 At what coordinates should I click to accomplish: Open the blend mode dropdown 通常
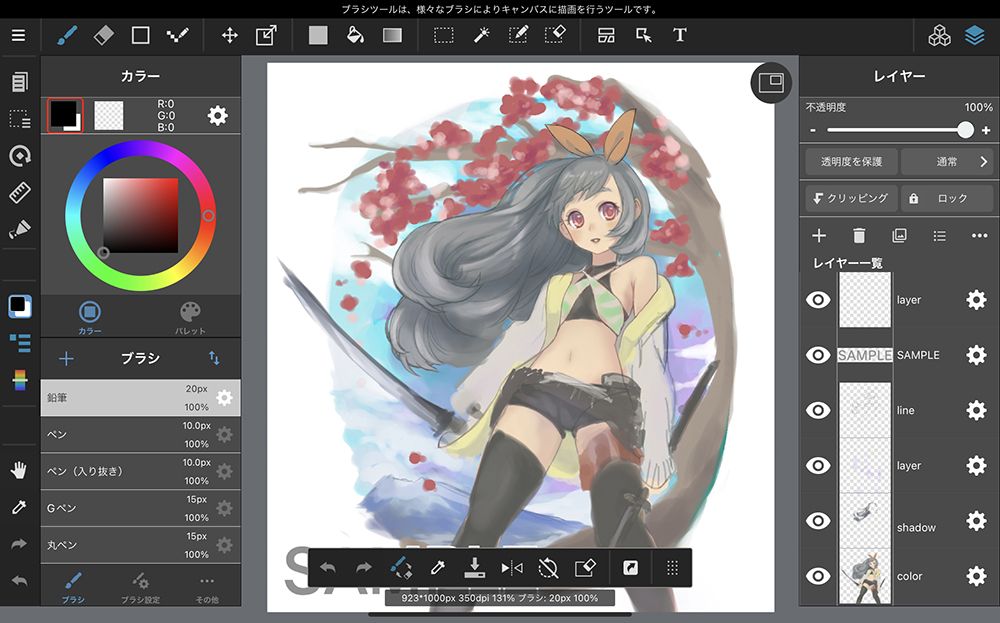[947, 161]
